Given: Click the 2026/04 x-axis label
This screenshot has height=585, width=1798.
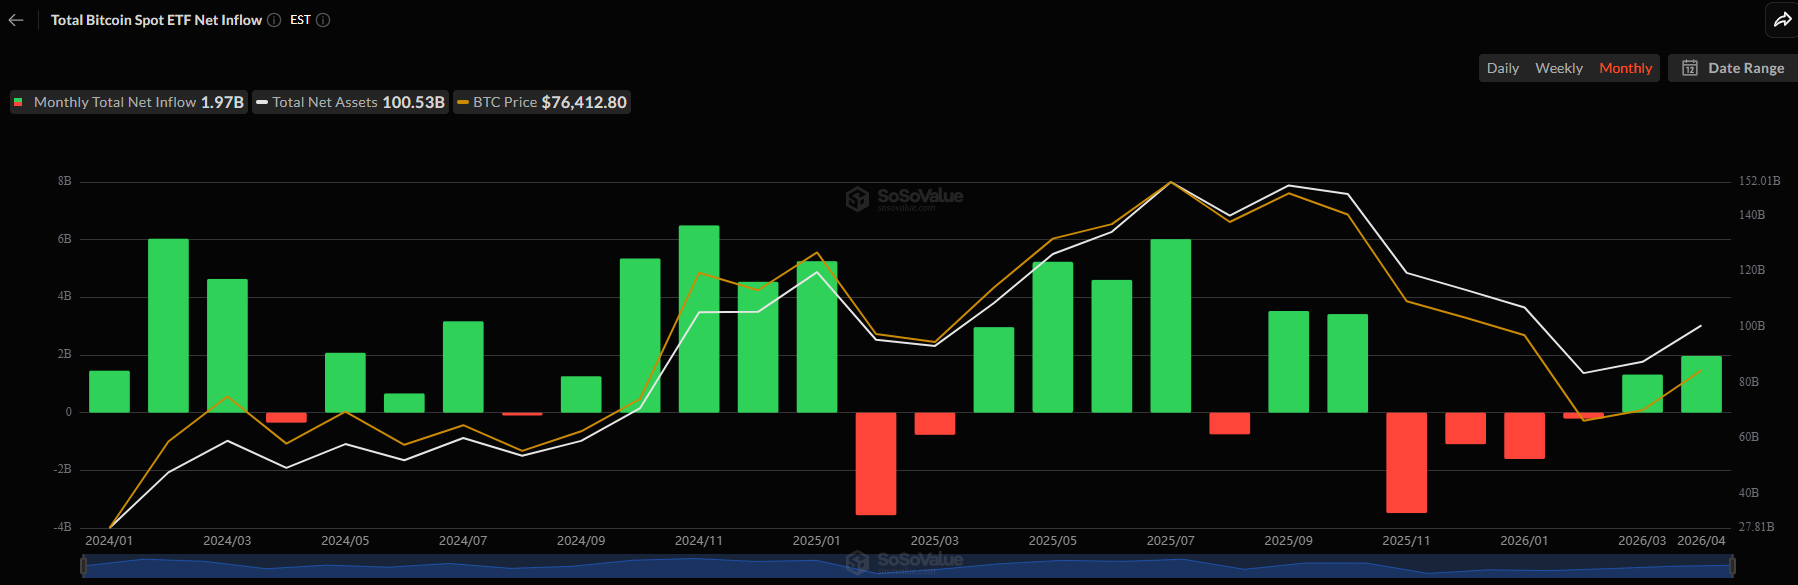Looking at the screenshot, I should tap(1701, 541).
